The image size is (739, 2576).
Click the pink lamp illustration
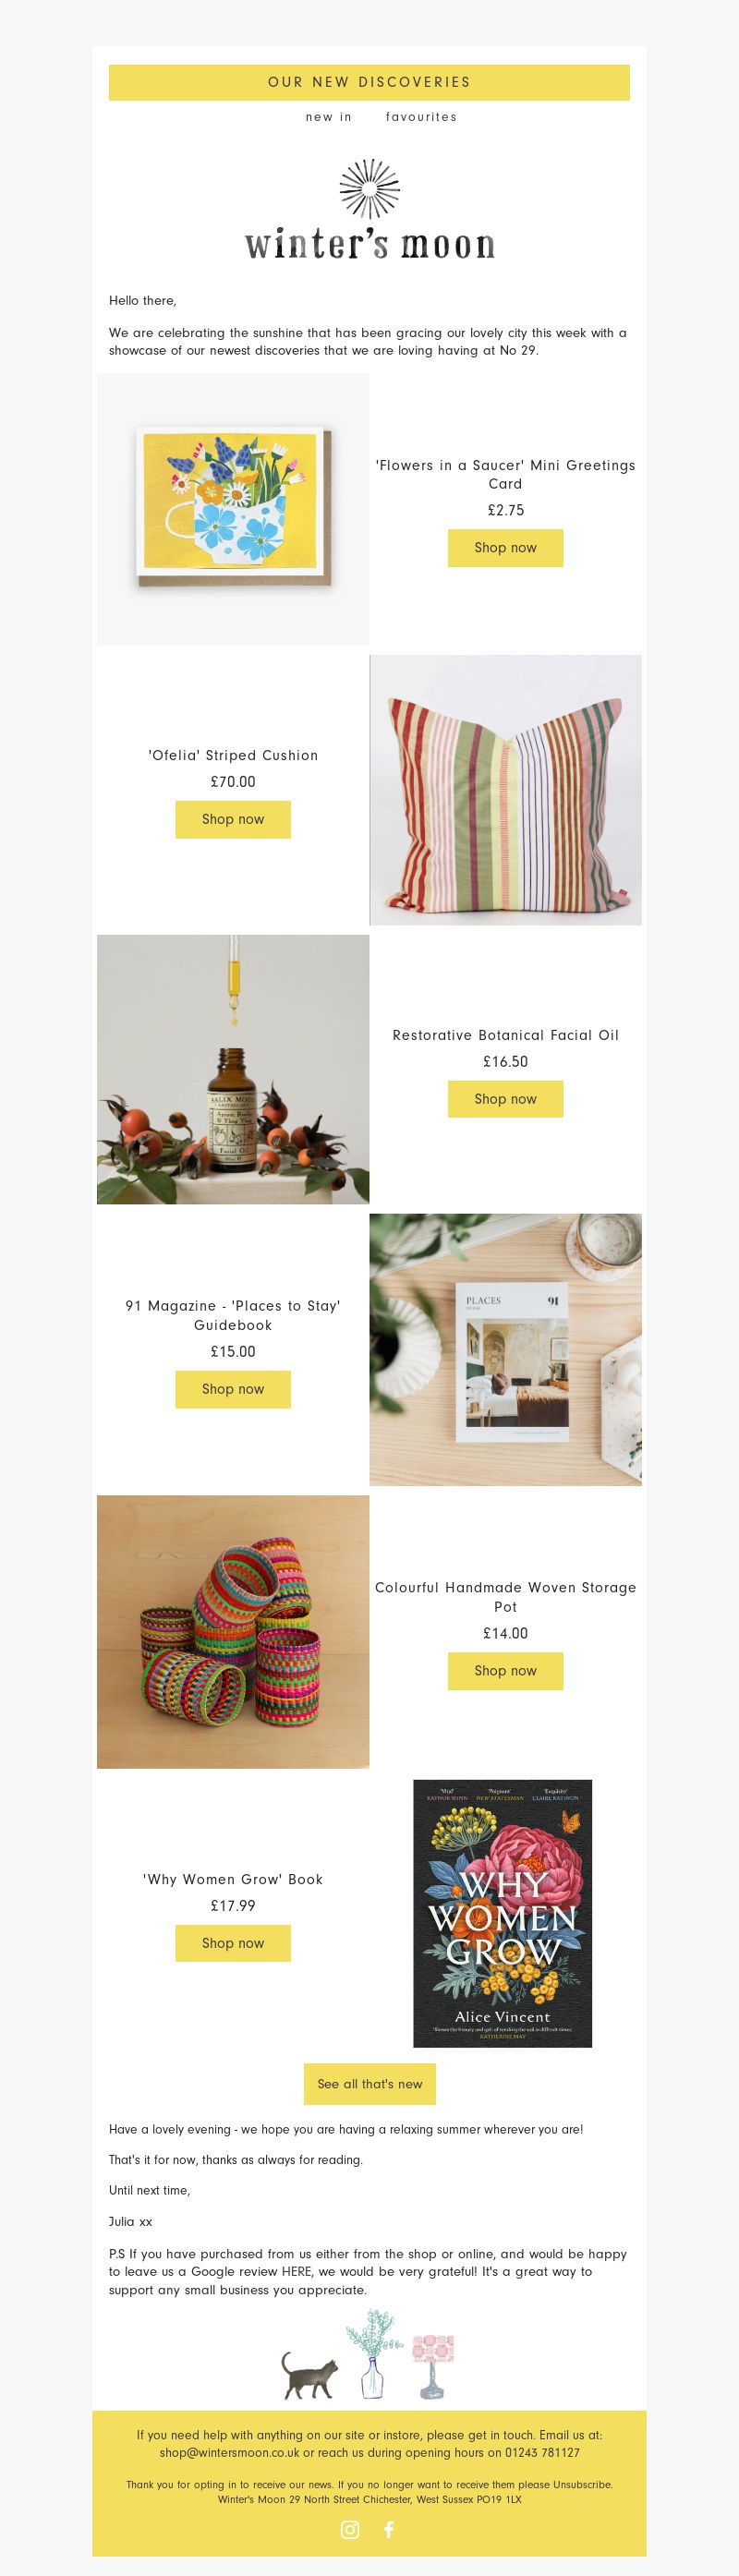(433, 2366)
